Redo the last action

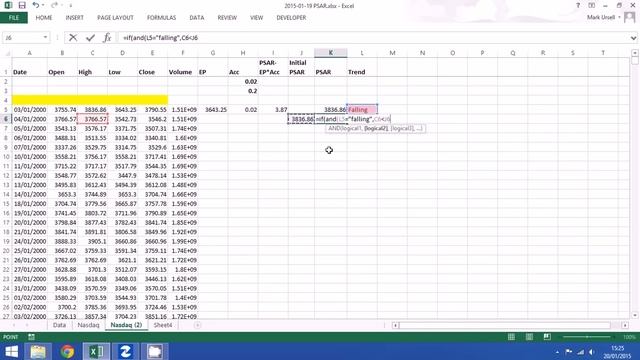click(54, 5)
